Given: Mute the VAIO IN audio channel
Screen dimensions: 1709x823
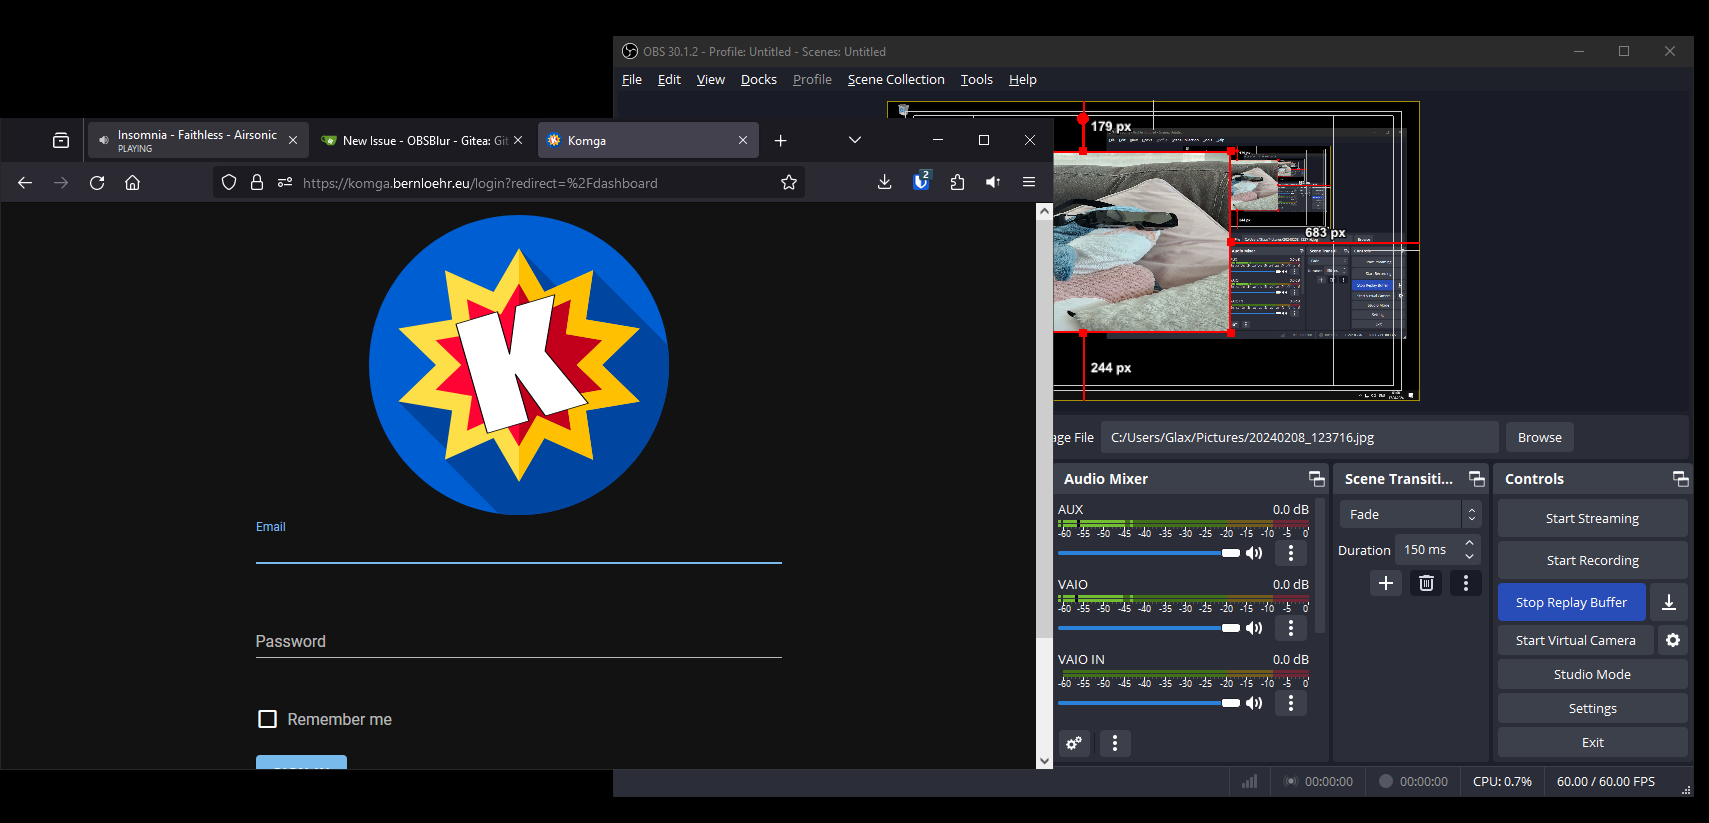Looking at the screenshot, I should [1254, 703].
